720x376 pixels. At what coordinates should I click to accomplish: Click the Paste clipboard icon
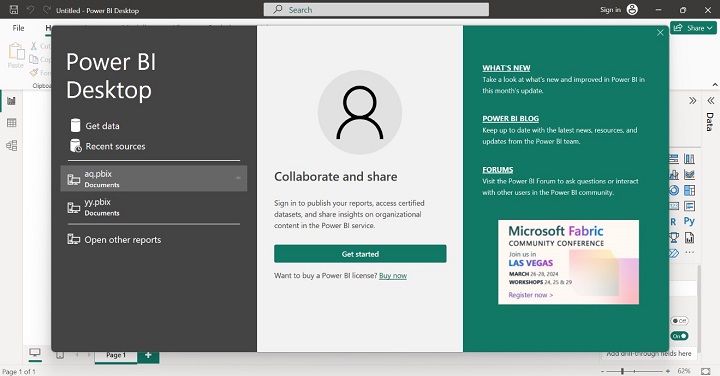(16, 51)
